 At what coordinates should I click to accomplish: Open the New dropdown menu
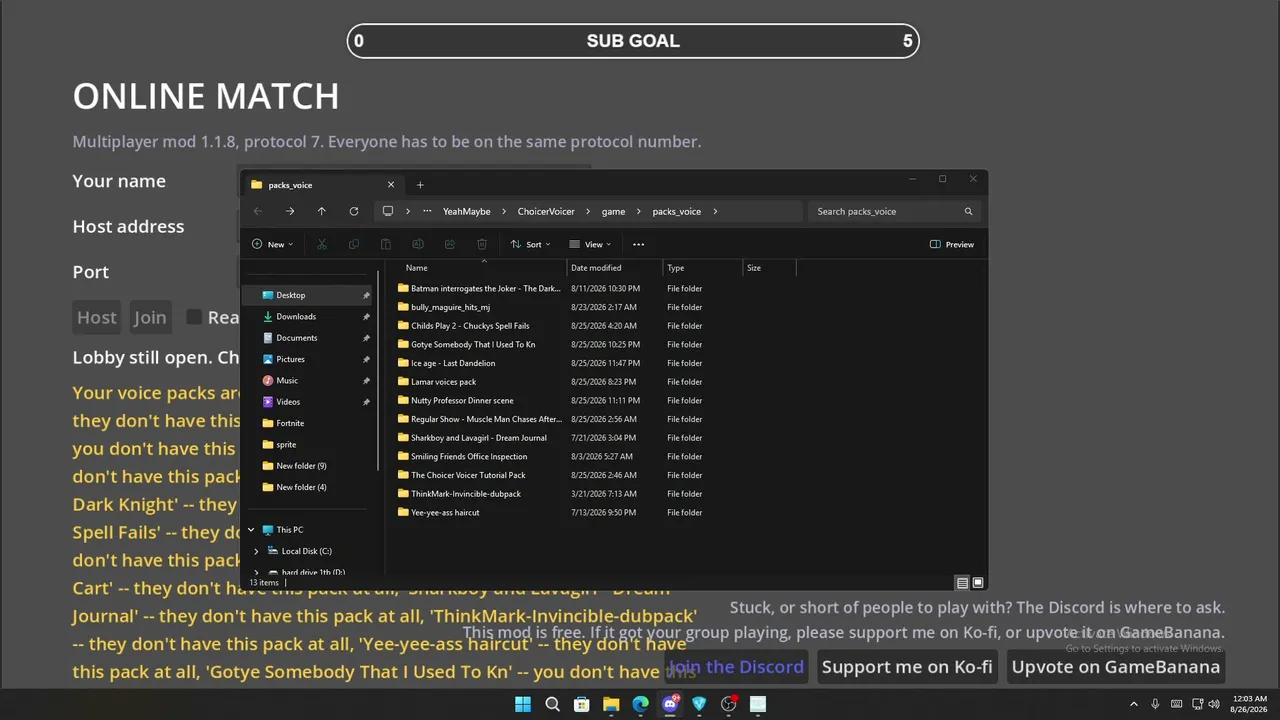coord(273,244)
